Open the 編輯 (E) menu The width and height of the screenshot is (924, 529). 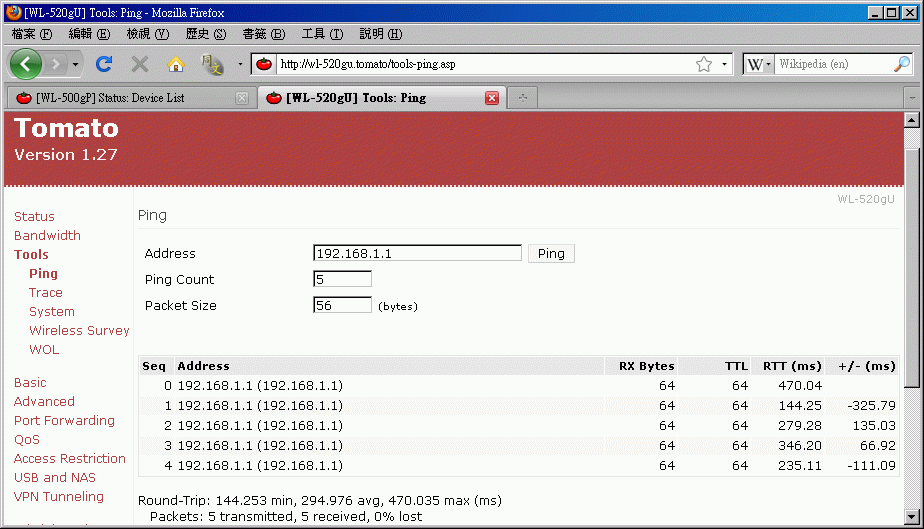pos(89,34)
